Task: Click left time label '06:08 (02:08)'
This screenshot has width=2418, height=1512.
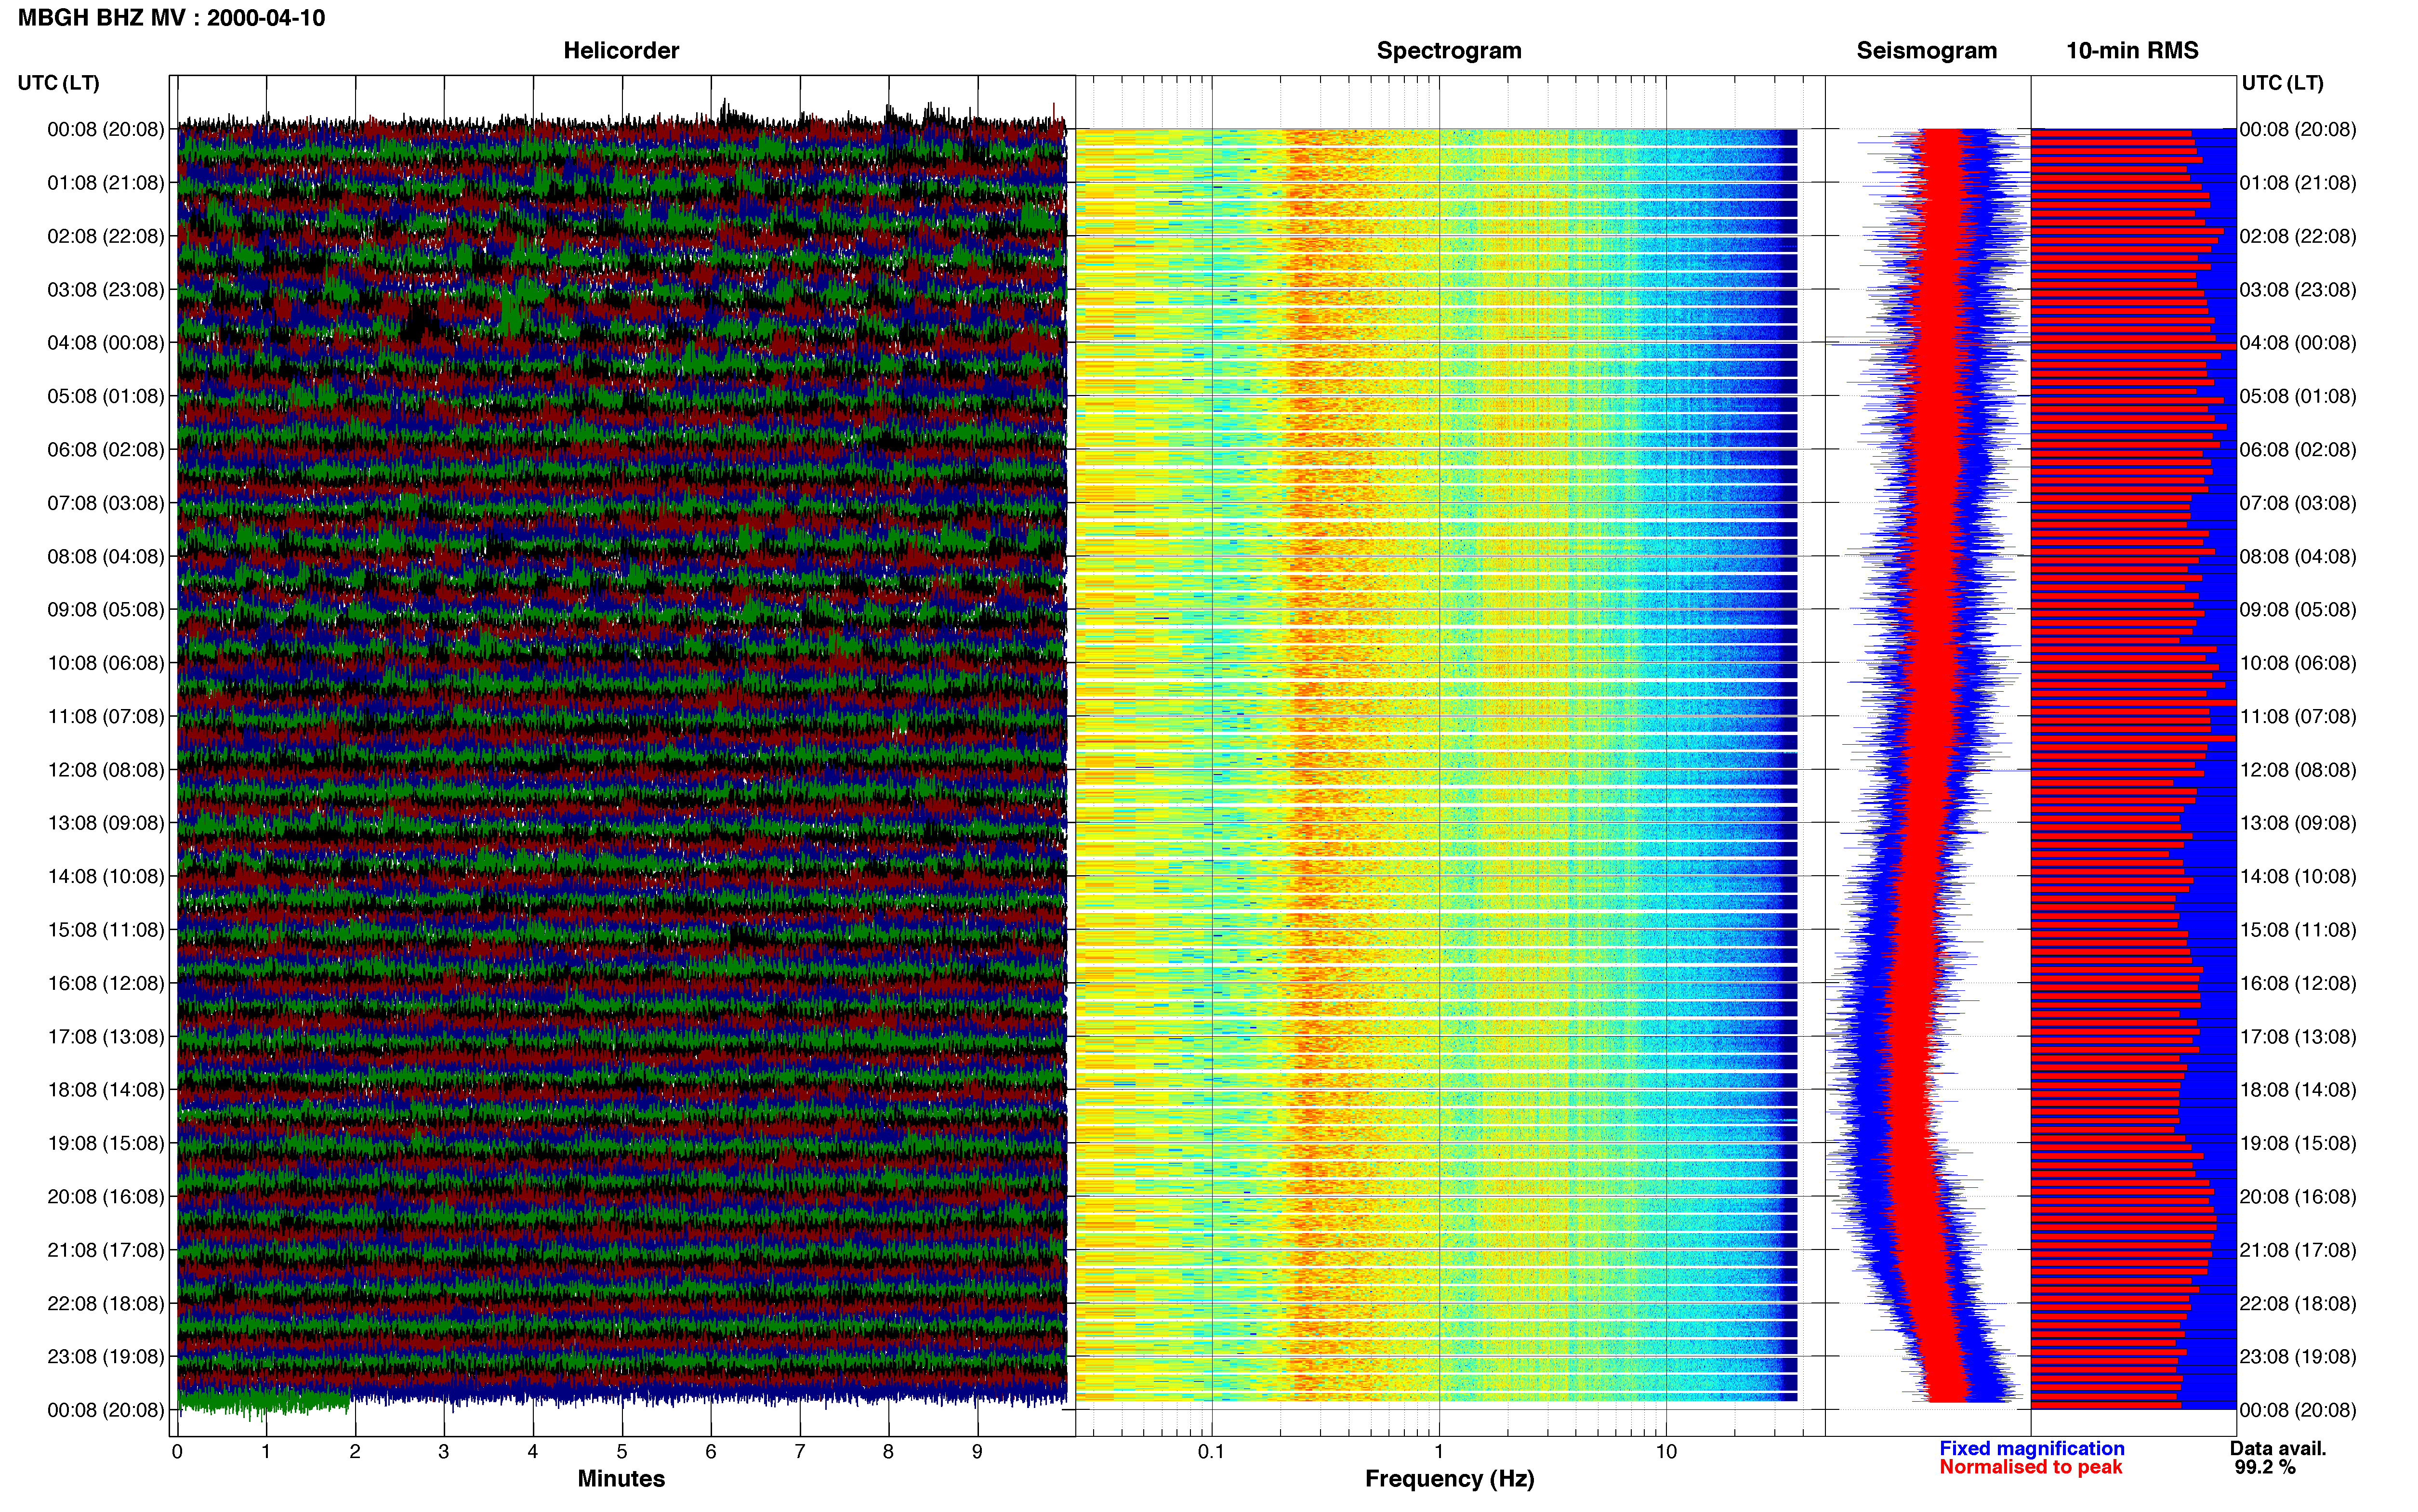Action: 105,449
